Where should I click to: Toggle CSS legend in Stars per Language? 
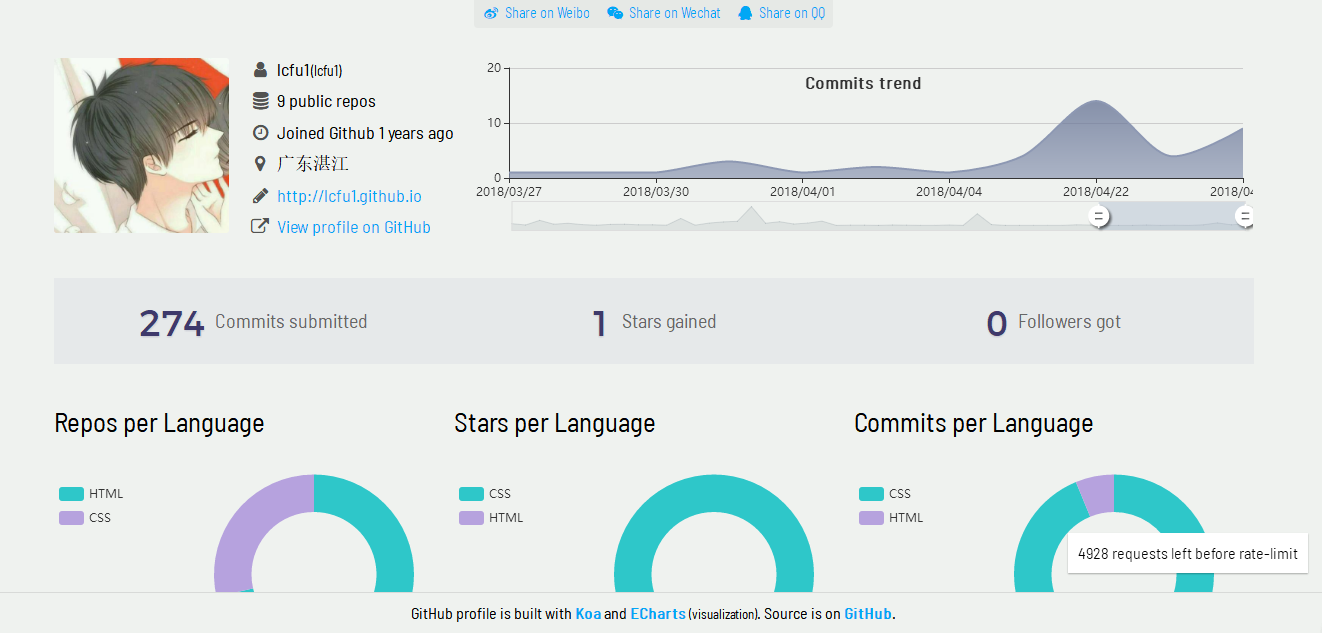coord(485,494)
